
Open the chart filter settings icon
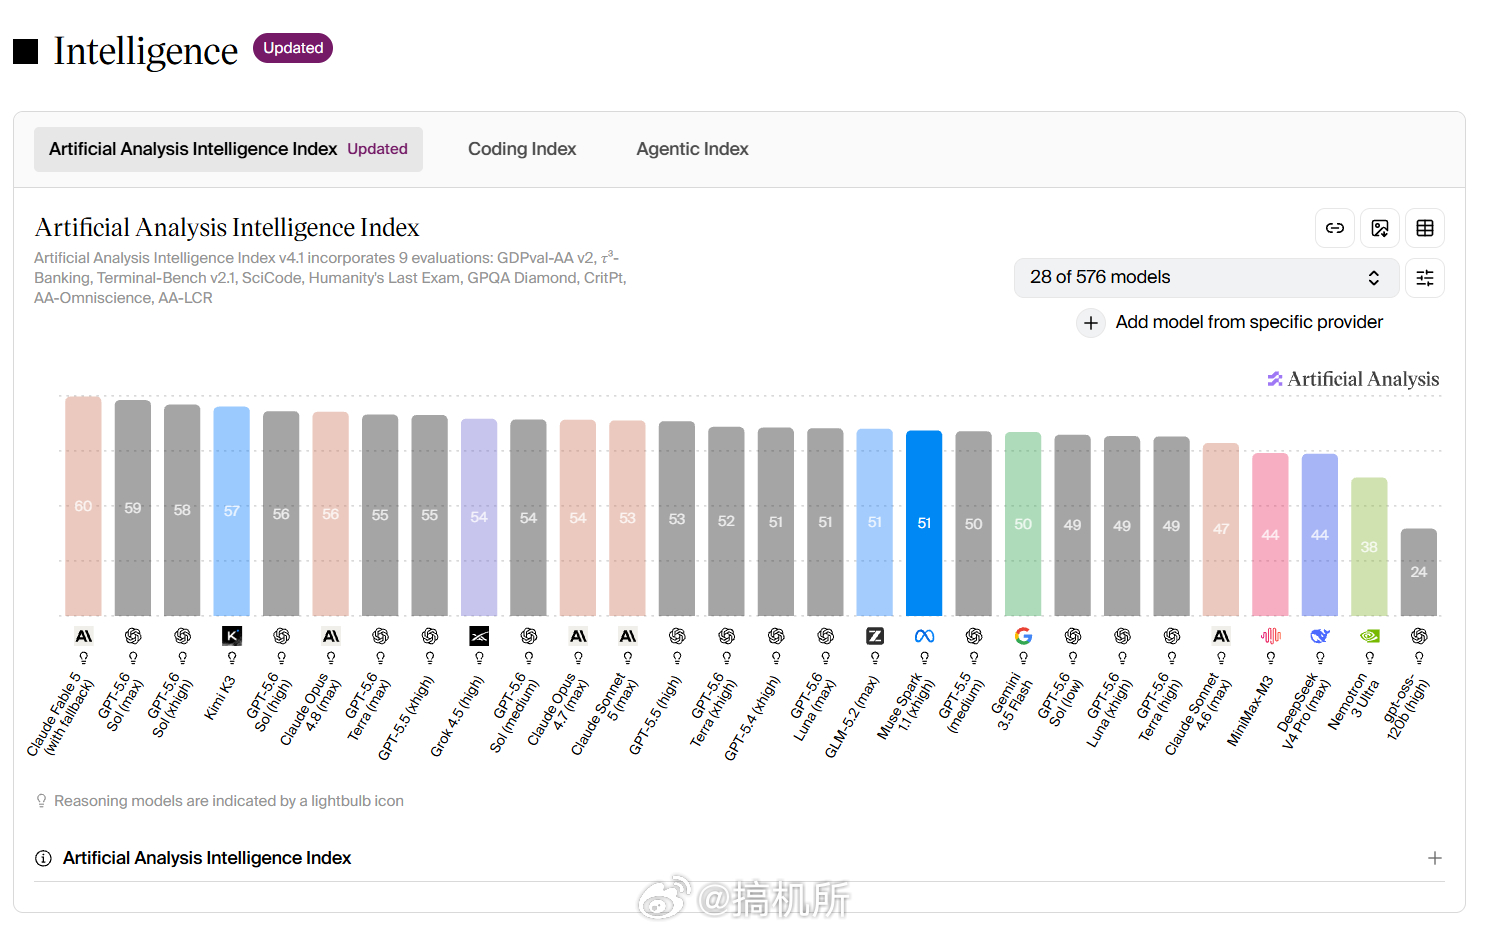coord(1425,278)
